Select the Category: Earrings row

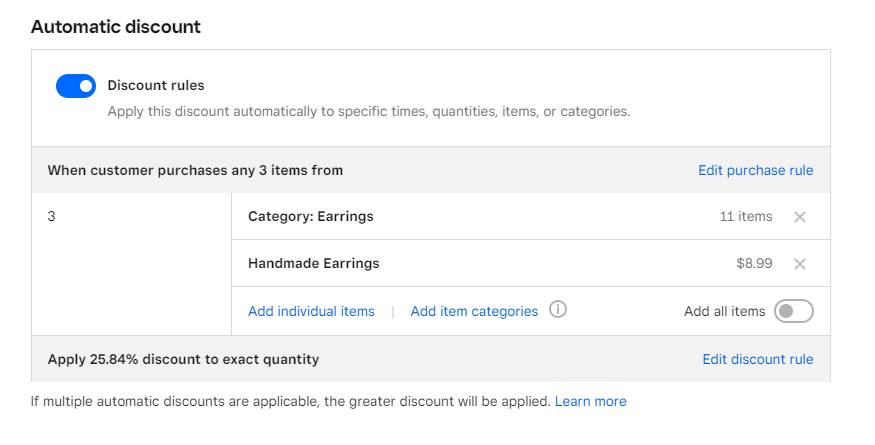pos(531,217)
